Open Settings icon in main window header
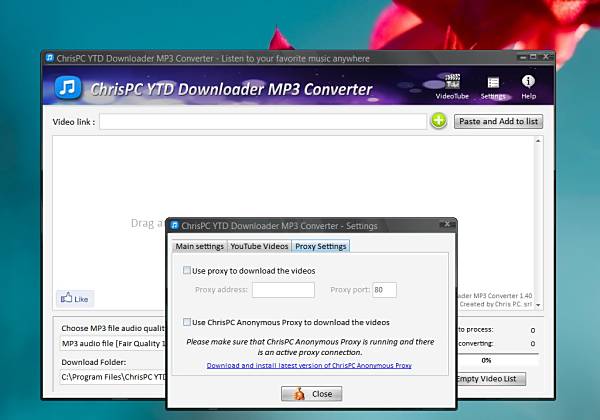This screenshot has height=420, width=600. click(493, 88)
